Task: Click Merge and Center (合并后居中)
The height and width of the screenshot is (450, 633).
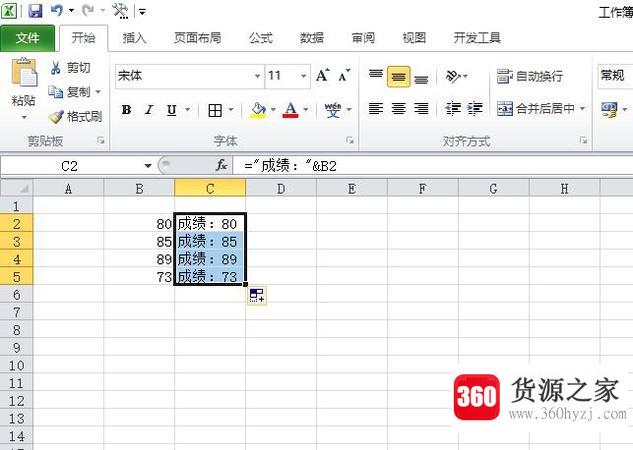Action: coord(535,109)
